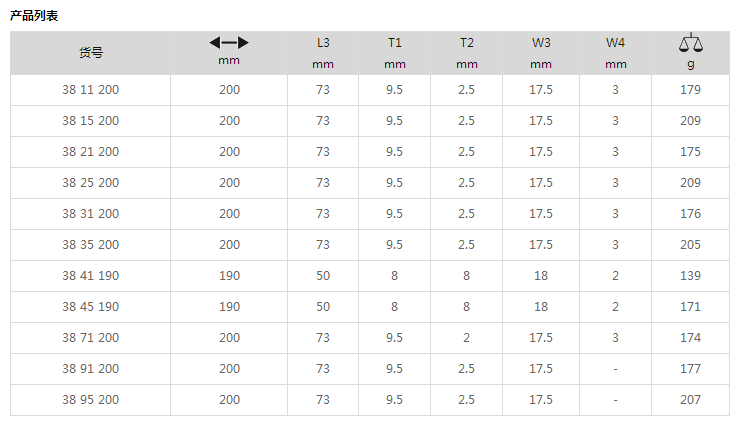The image size is (740, 436).
Task: Click the T1 column header
Action: click(x=395, y=43)
